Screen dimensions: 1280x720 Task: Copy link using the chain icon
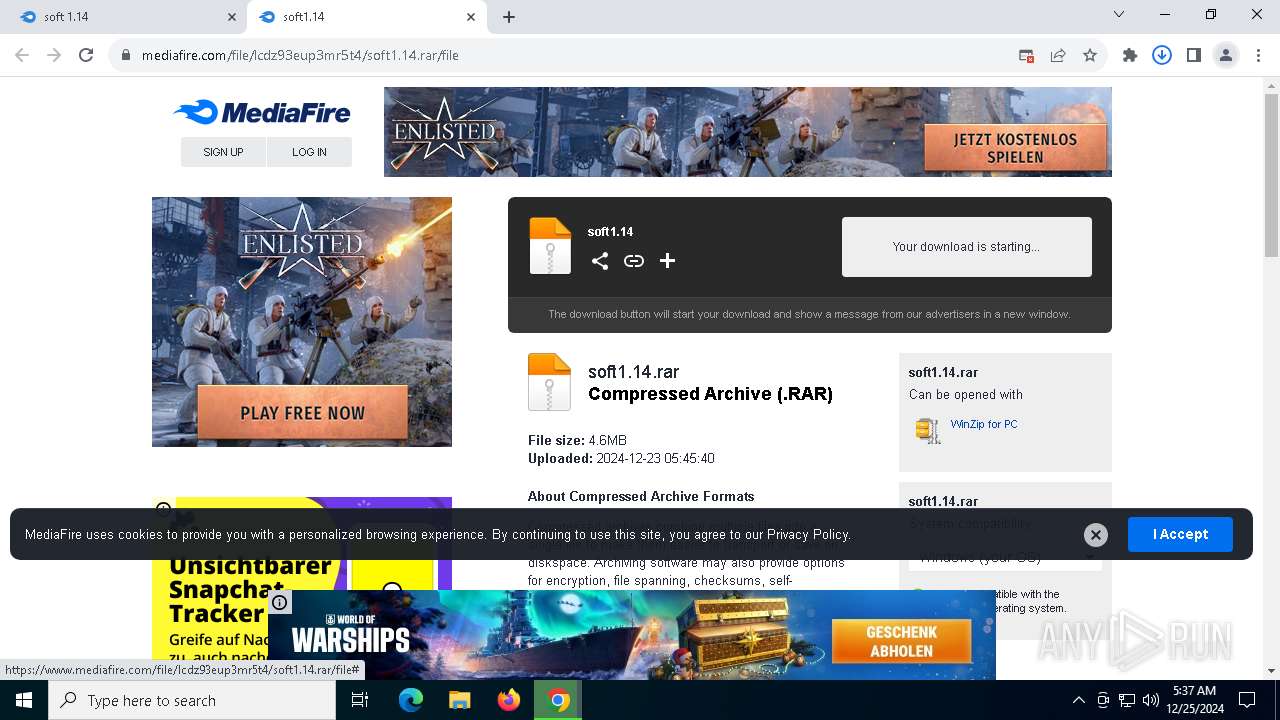click(634, 261)
